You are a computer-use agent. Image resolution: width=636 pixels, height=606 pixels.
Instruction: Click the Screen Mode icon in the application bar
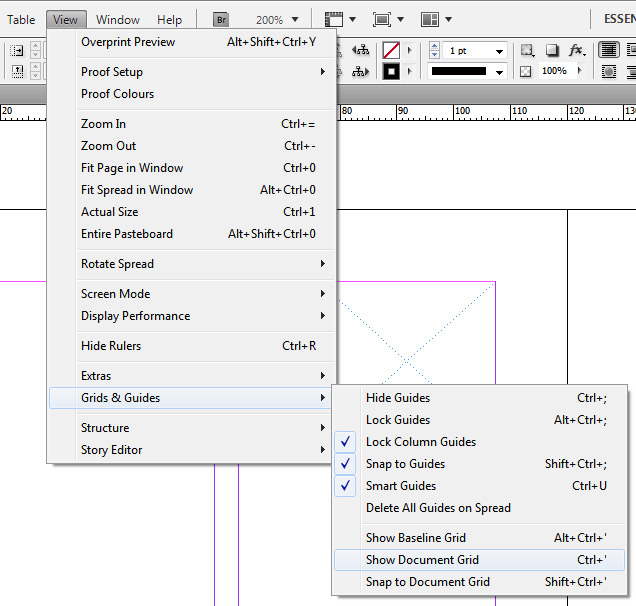click(x=382, y=19)
